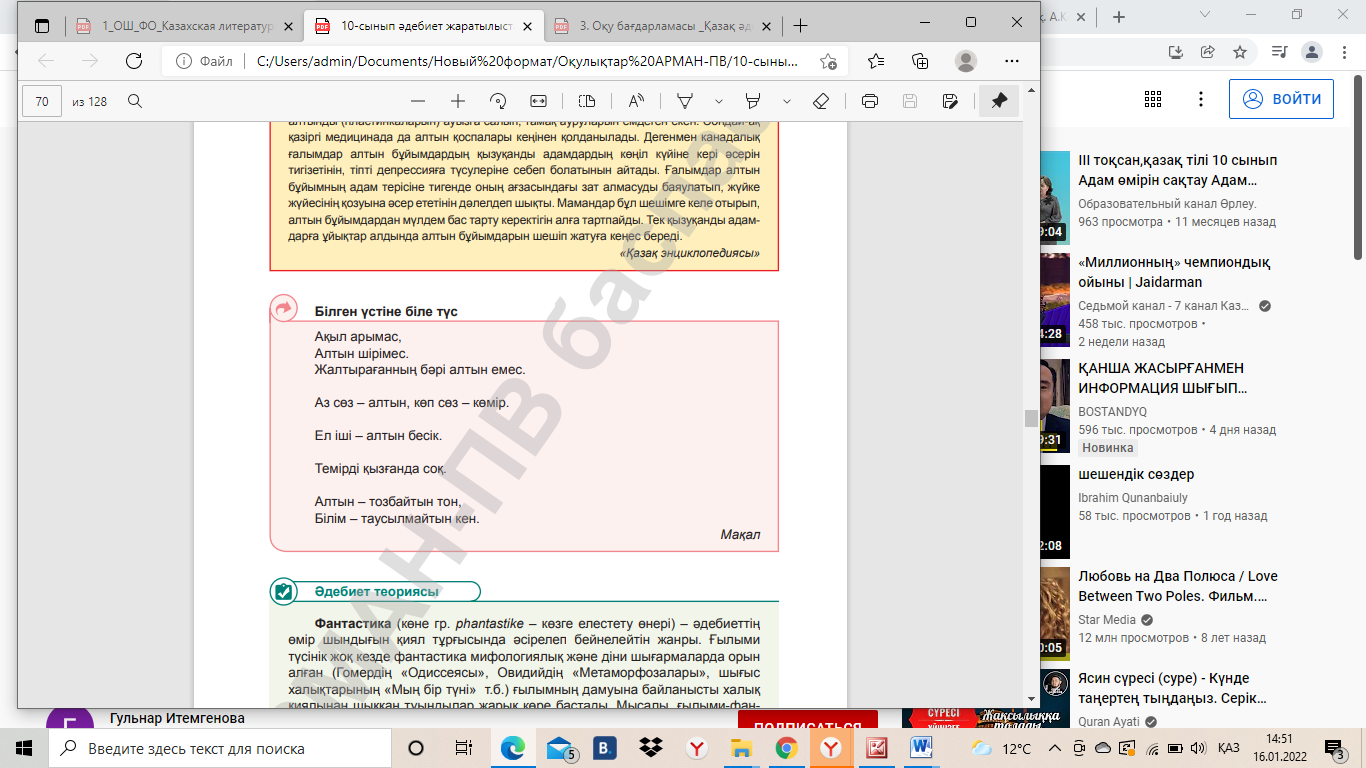Show hidden system tray icons
The width and height of the screenshot is (1366, 768).
pos(1053,748)
